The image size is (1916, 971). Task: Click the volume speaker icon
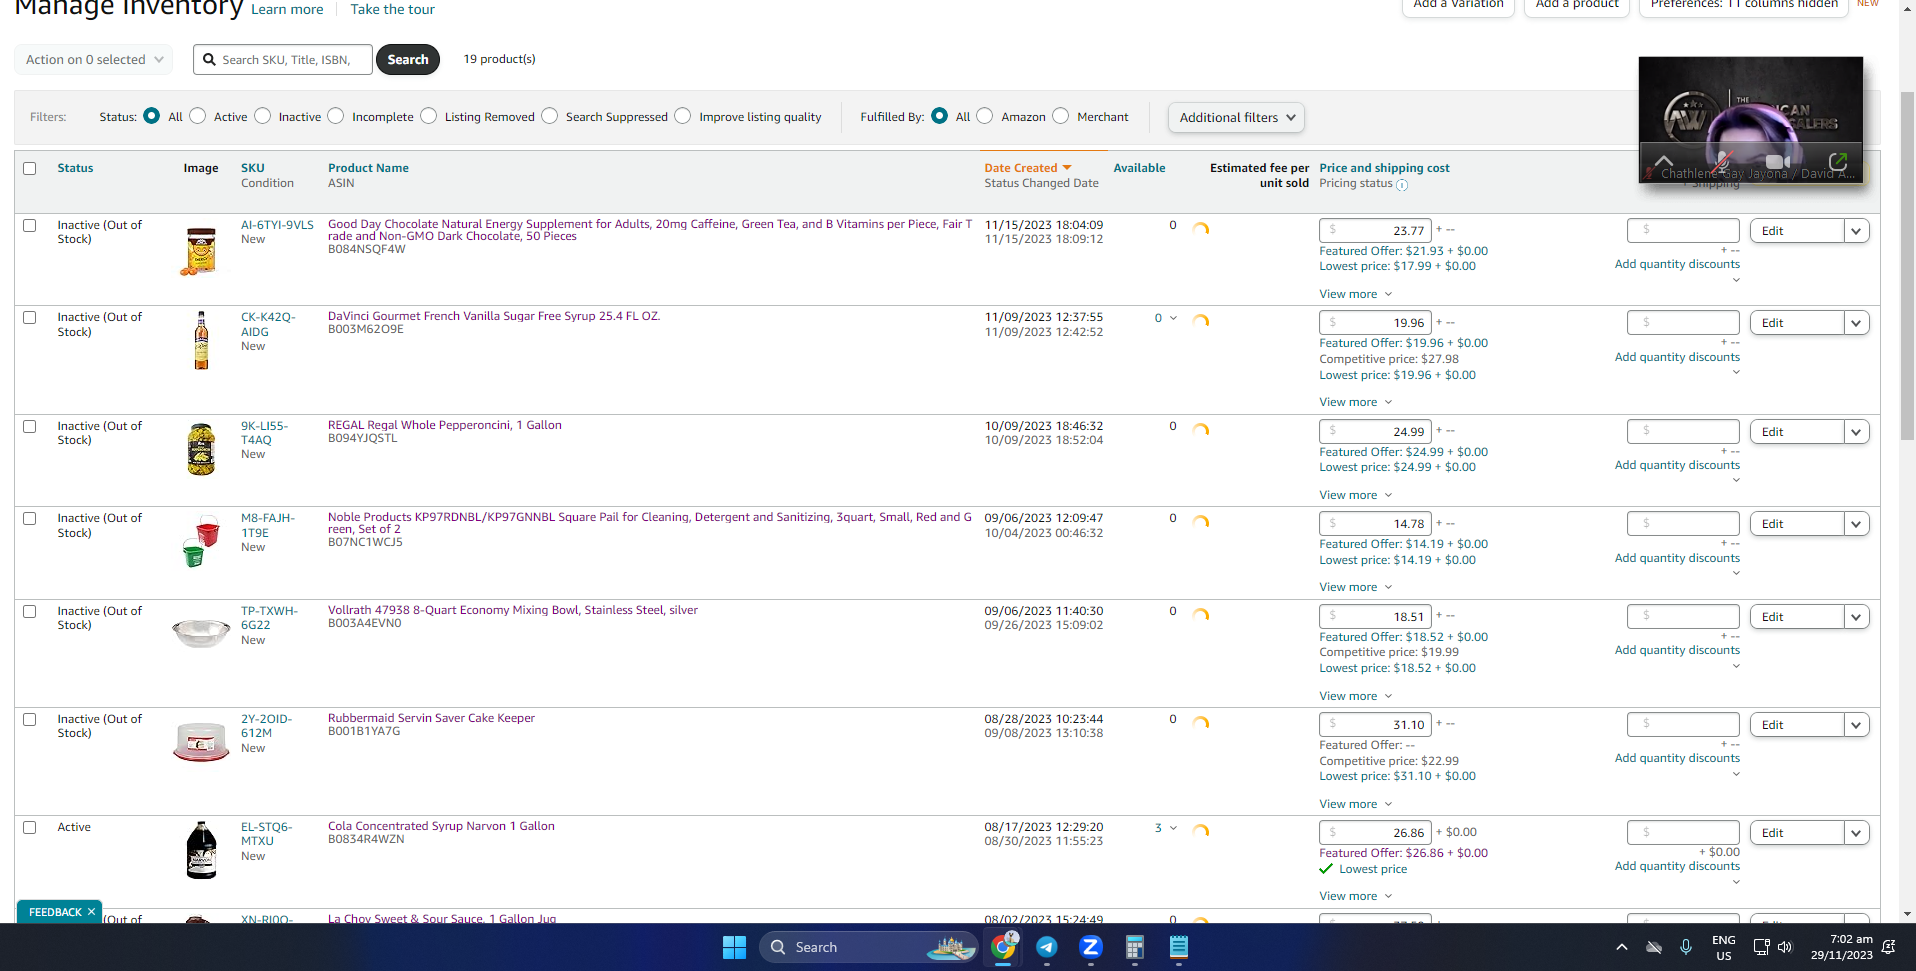tap(1785, 947)
